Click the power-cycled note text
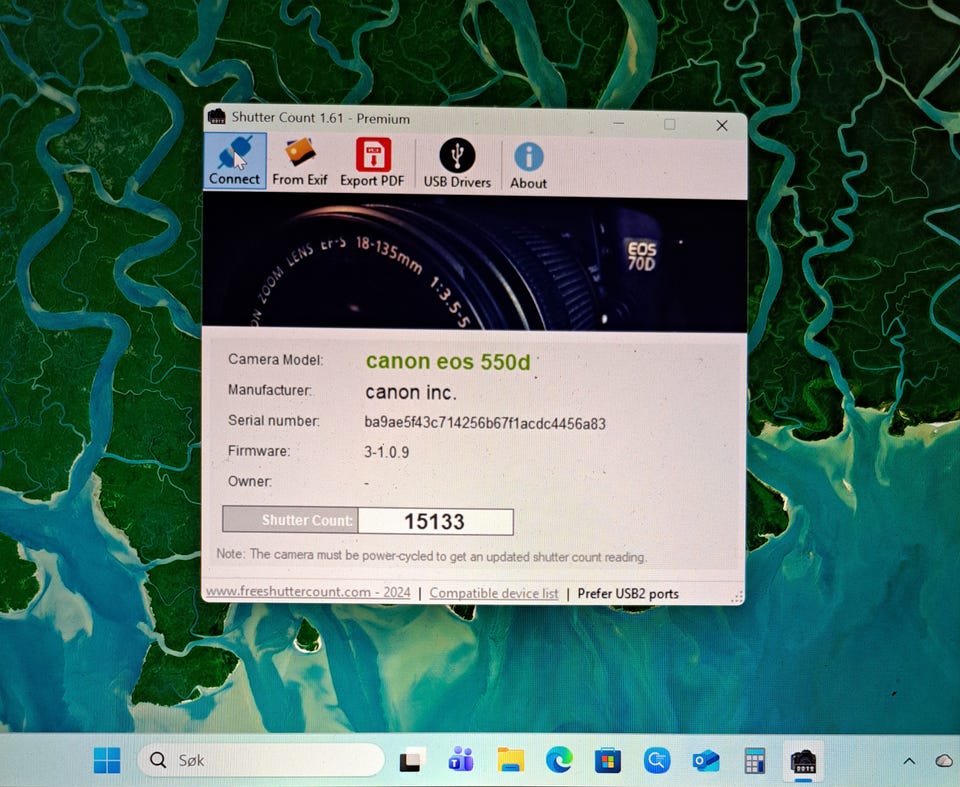This screenshot has width=960, height=787. pos(431,555)
